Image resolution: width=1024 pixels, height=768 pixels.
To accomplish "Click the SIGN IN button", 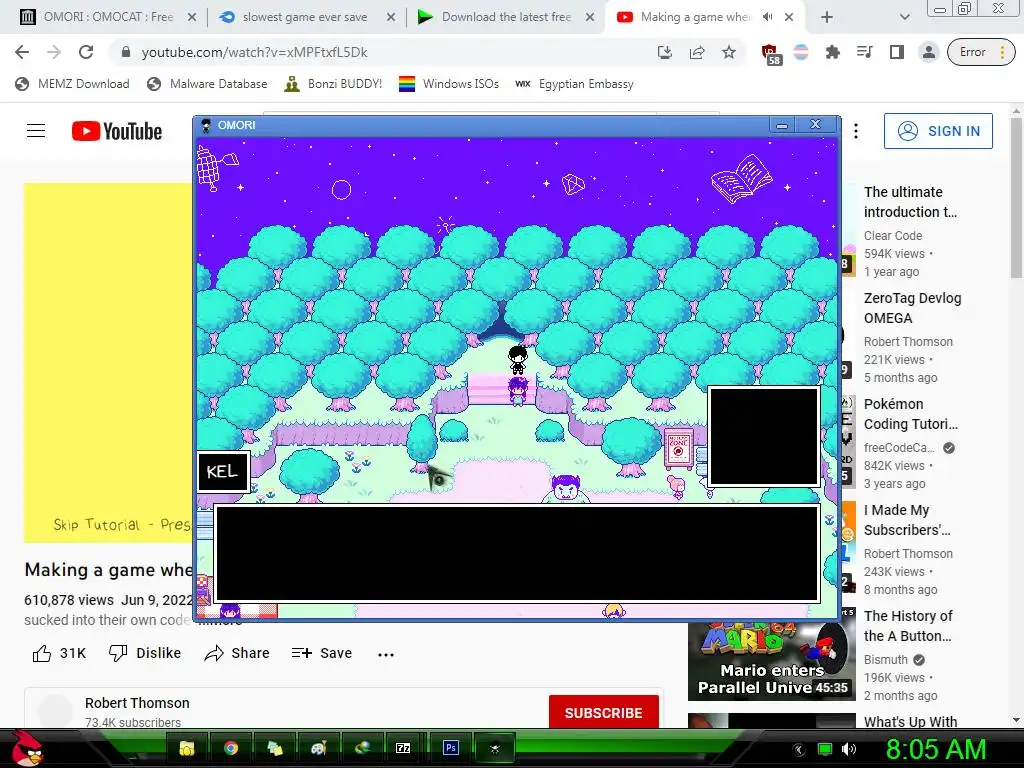I will [938, 131].
